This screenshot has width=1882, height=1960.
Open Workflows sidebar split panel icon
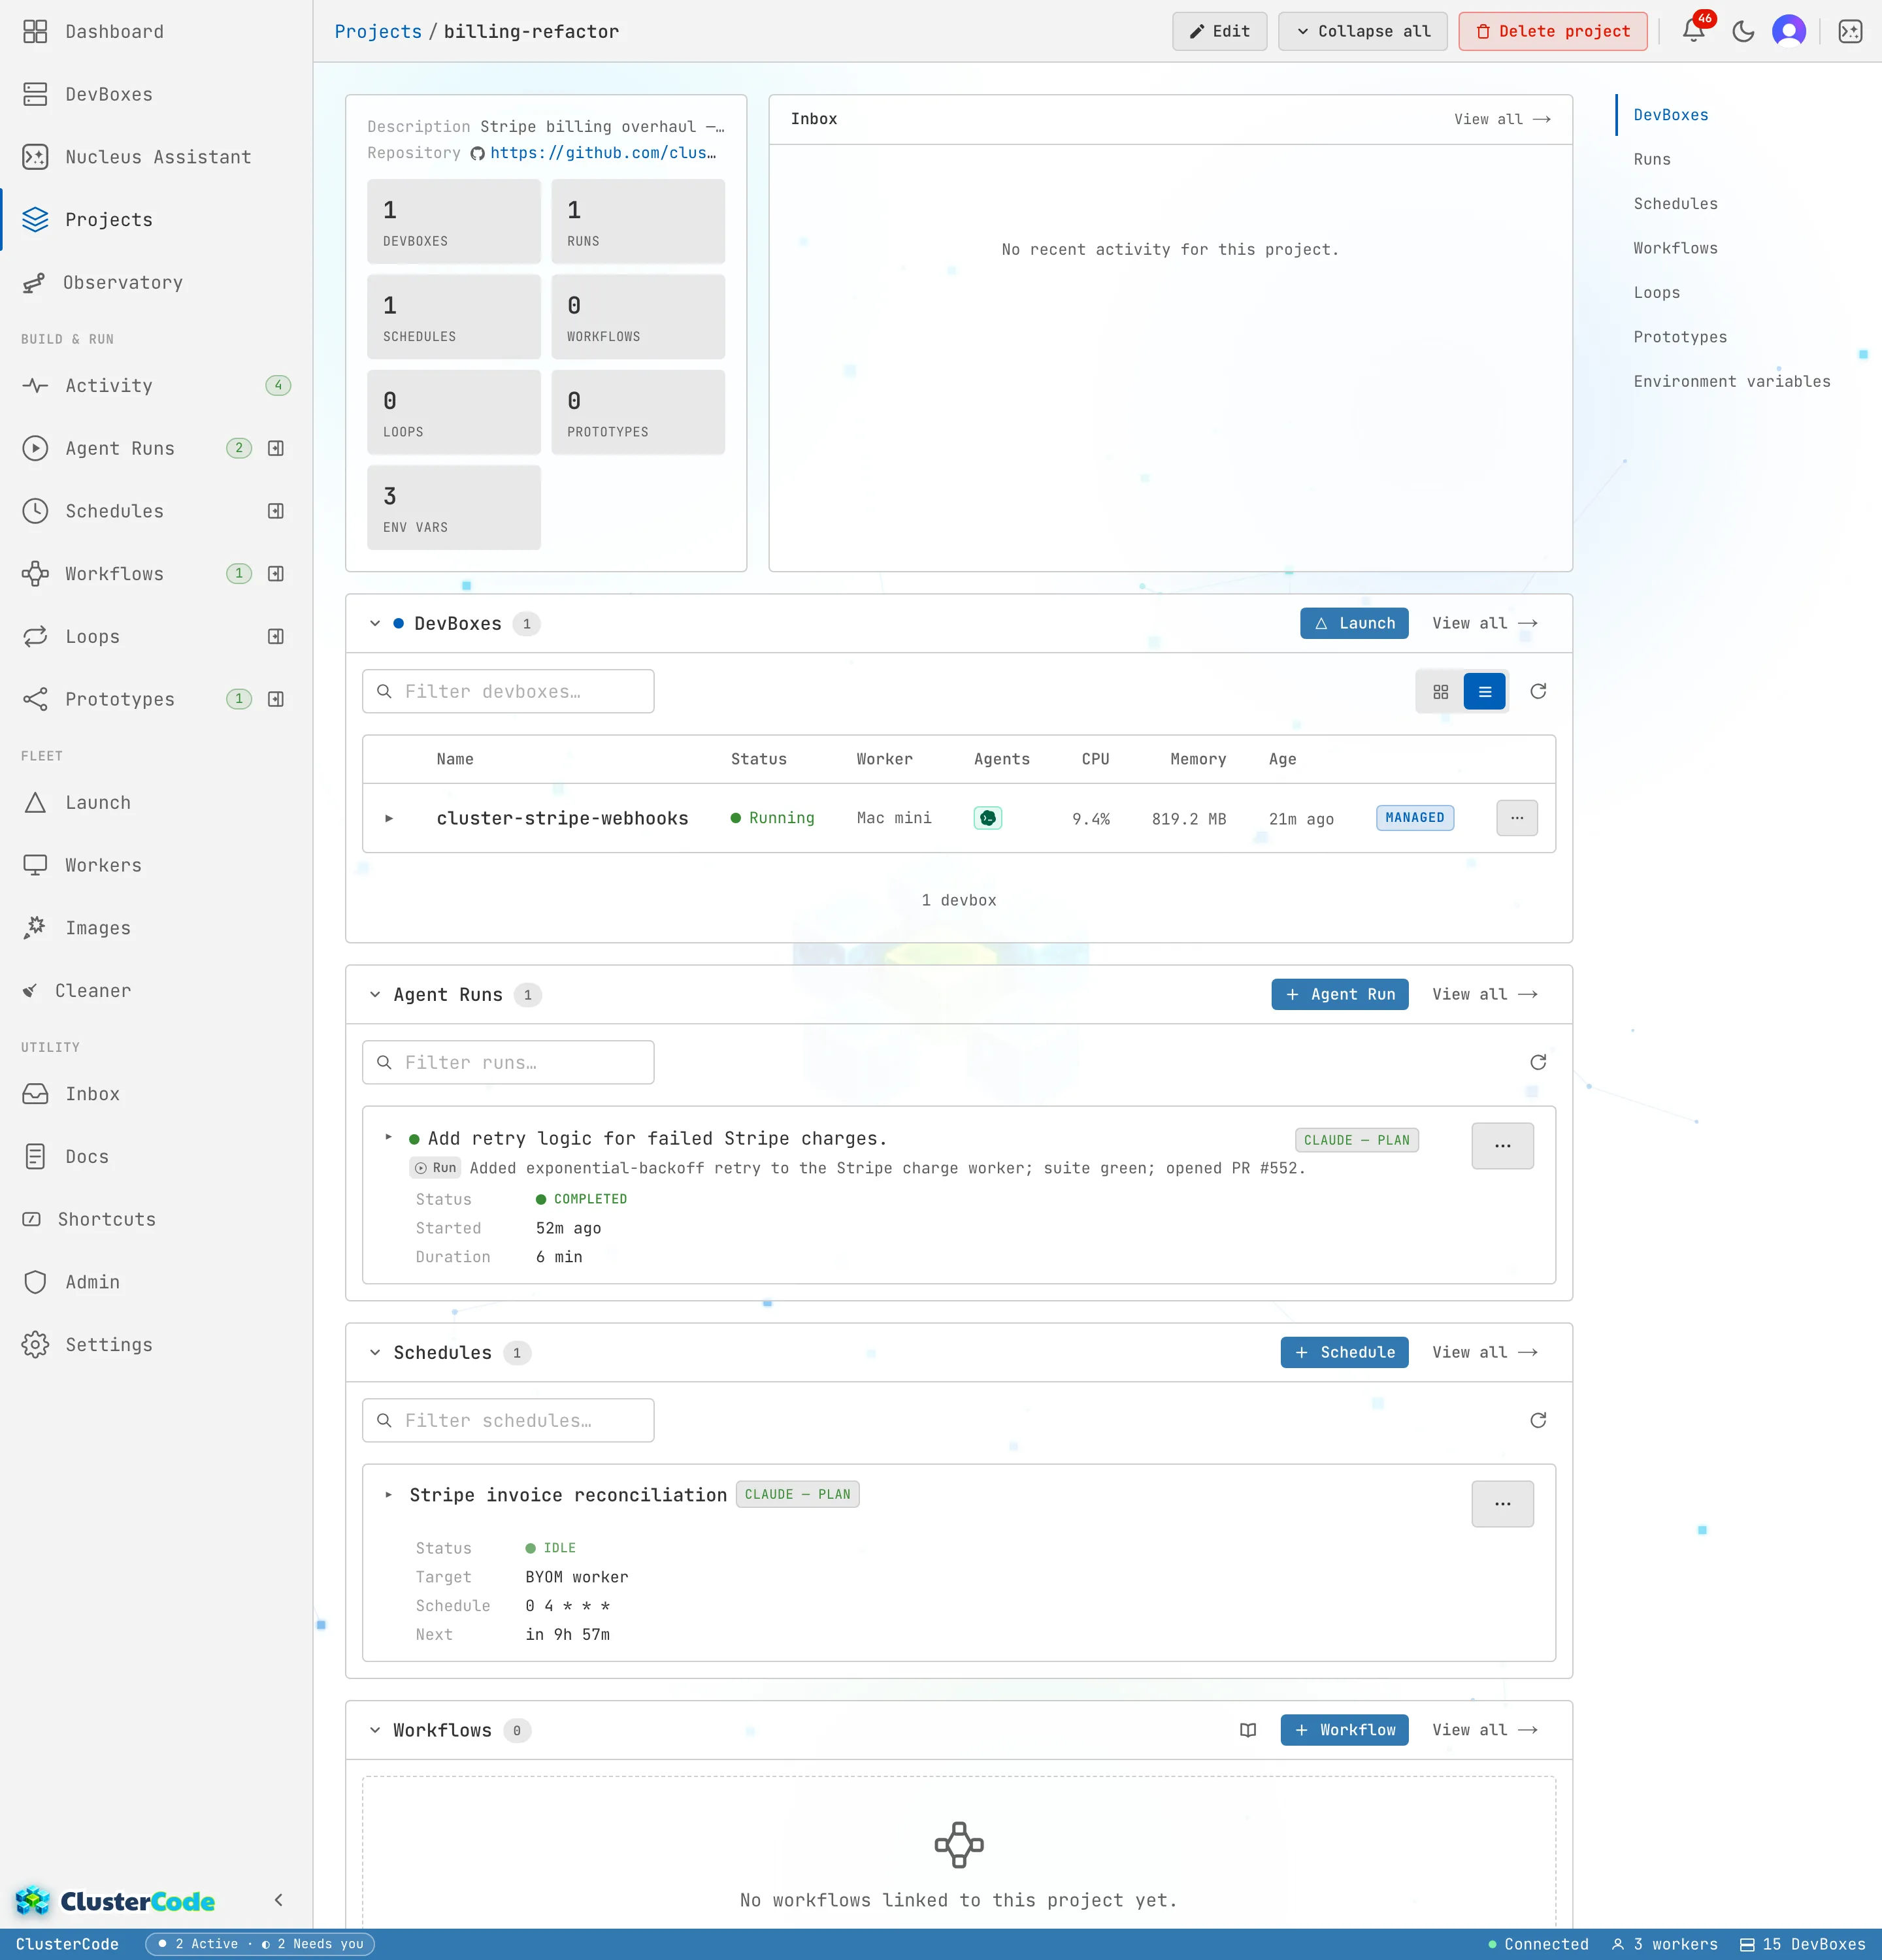276,574
